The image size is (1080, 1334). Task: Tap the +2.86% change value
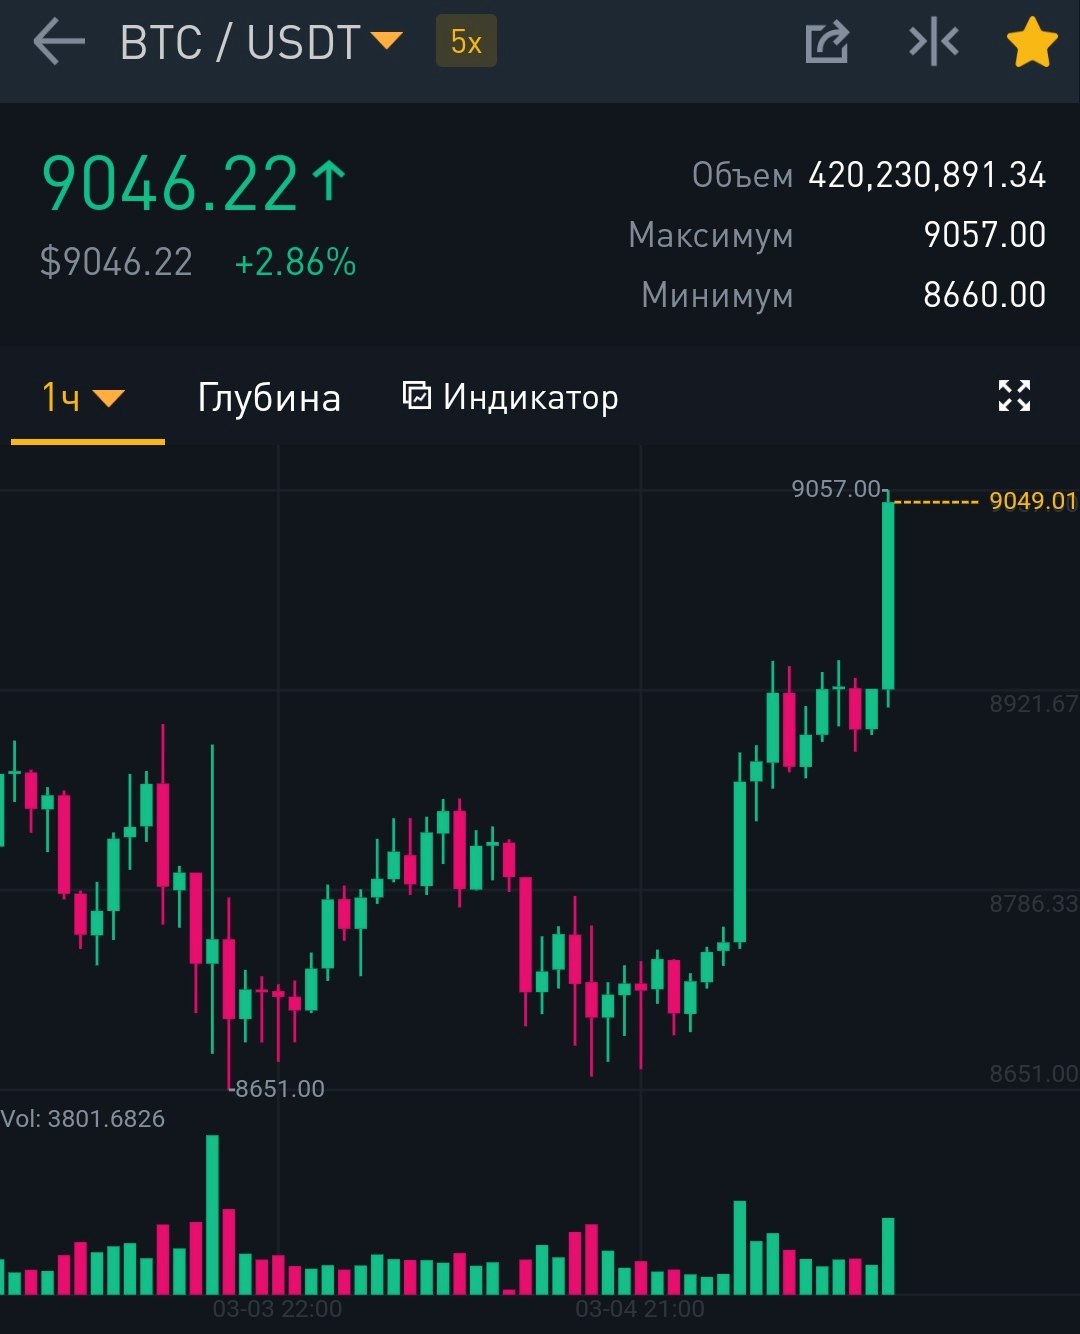pyautogui.click(x=295, y=263)
